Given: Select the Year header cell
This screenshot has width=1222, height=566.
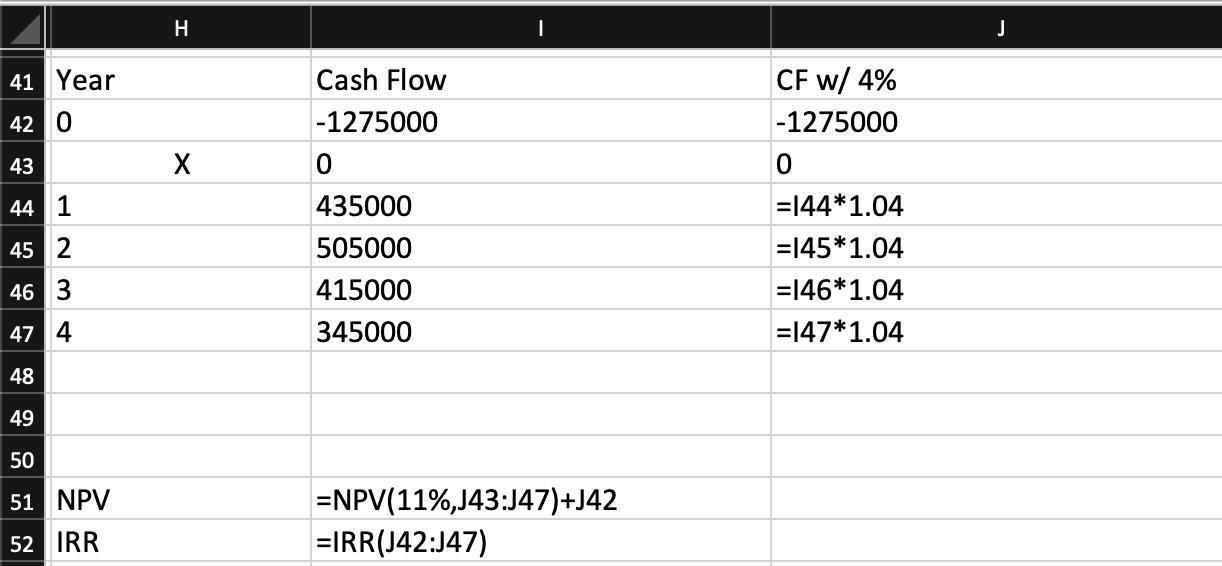Looking at the screenshot, I should 180,80.
